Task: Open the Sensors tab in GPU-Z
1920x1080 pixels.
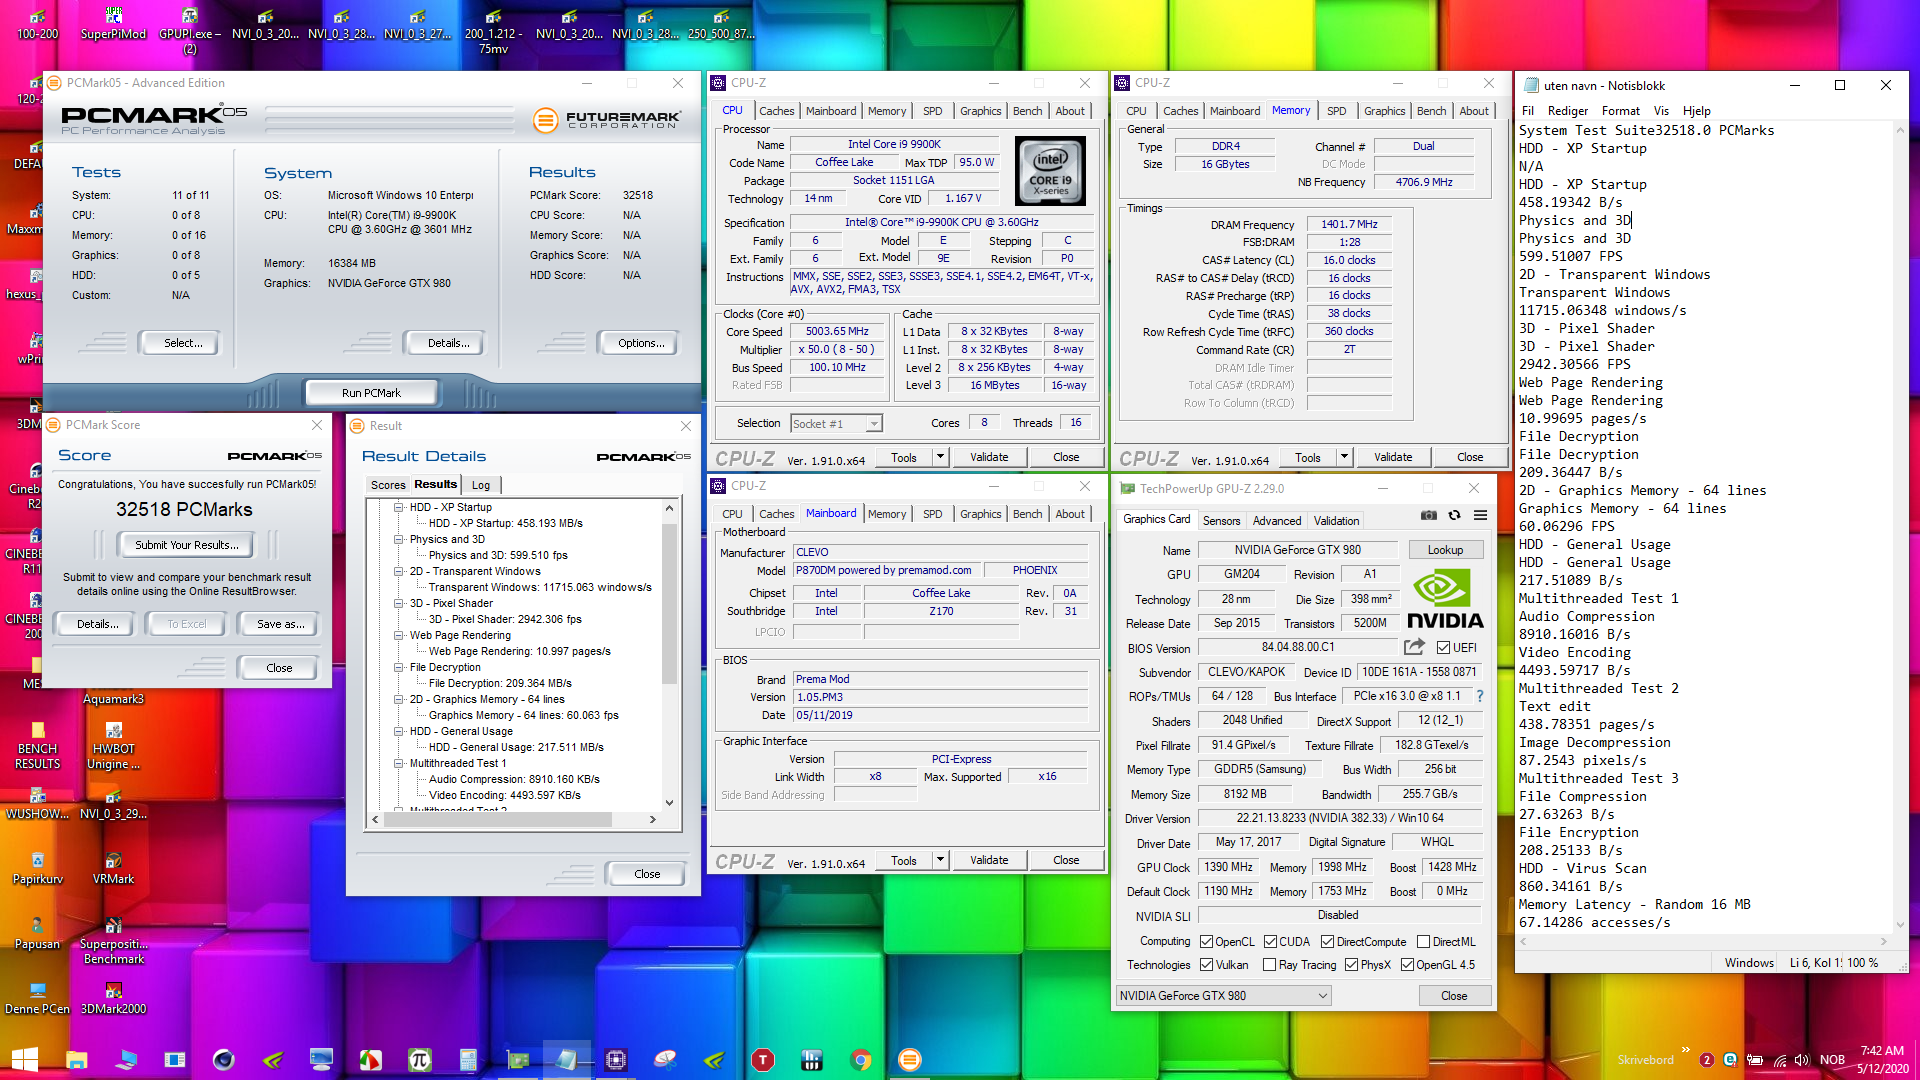Action: click(x=1221, y=520)
